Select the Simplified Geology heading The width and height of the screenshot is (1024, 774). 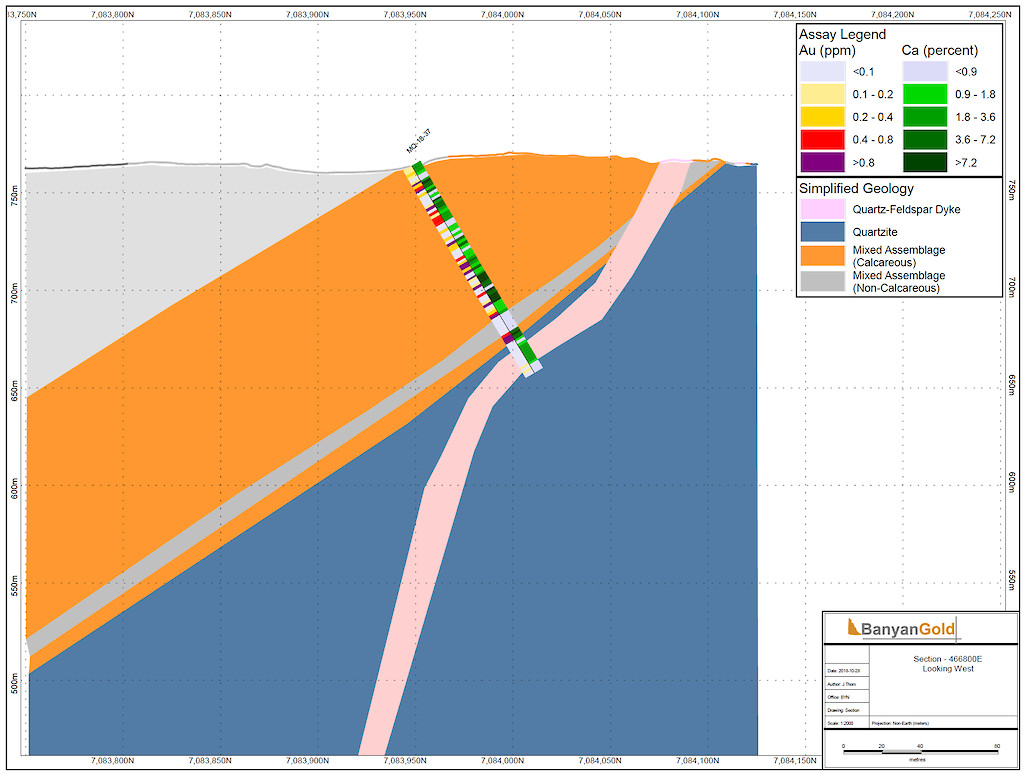[x=856, y=188]
